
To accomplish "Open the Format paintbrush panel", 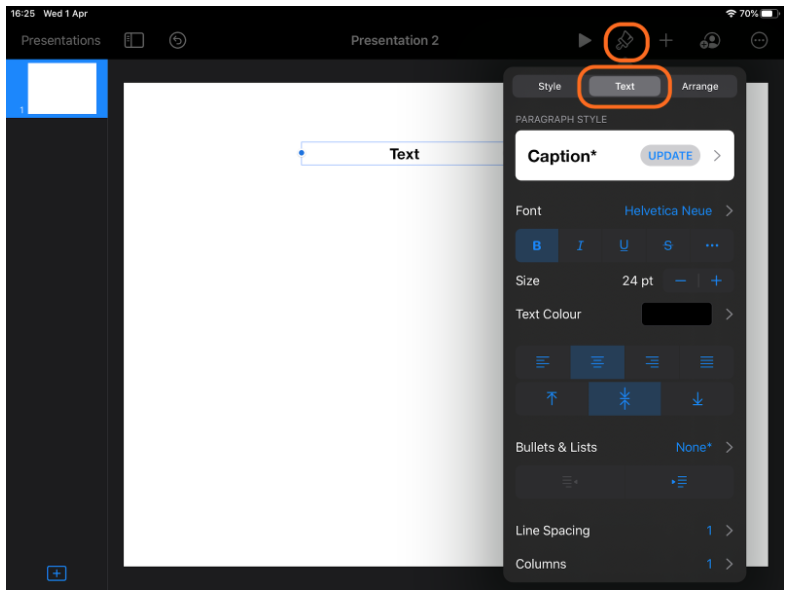I will [624, 41].
